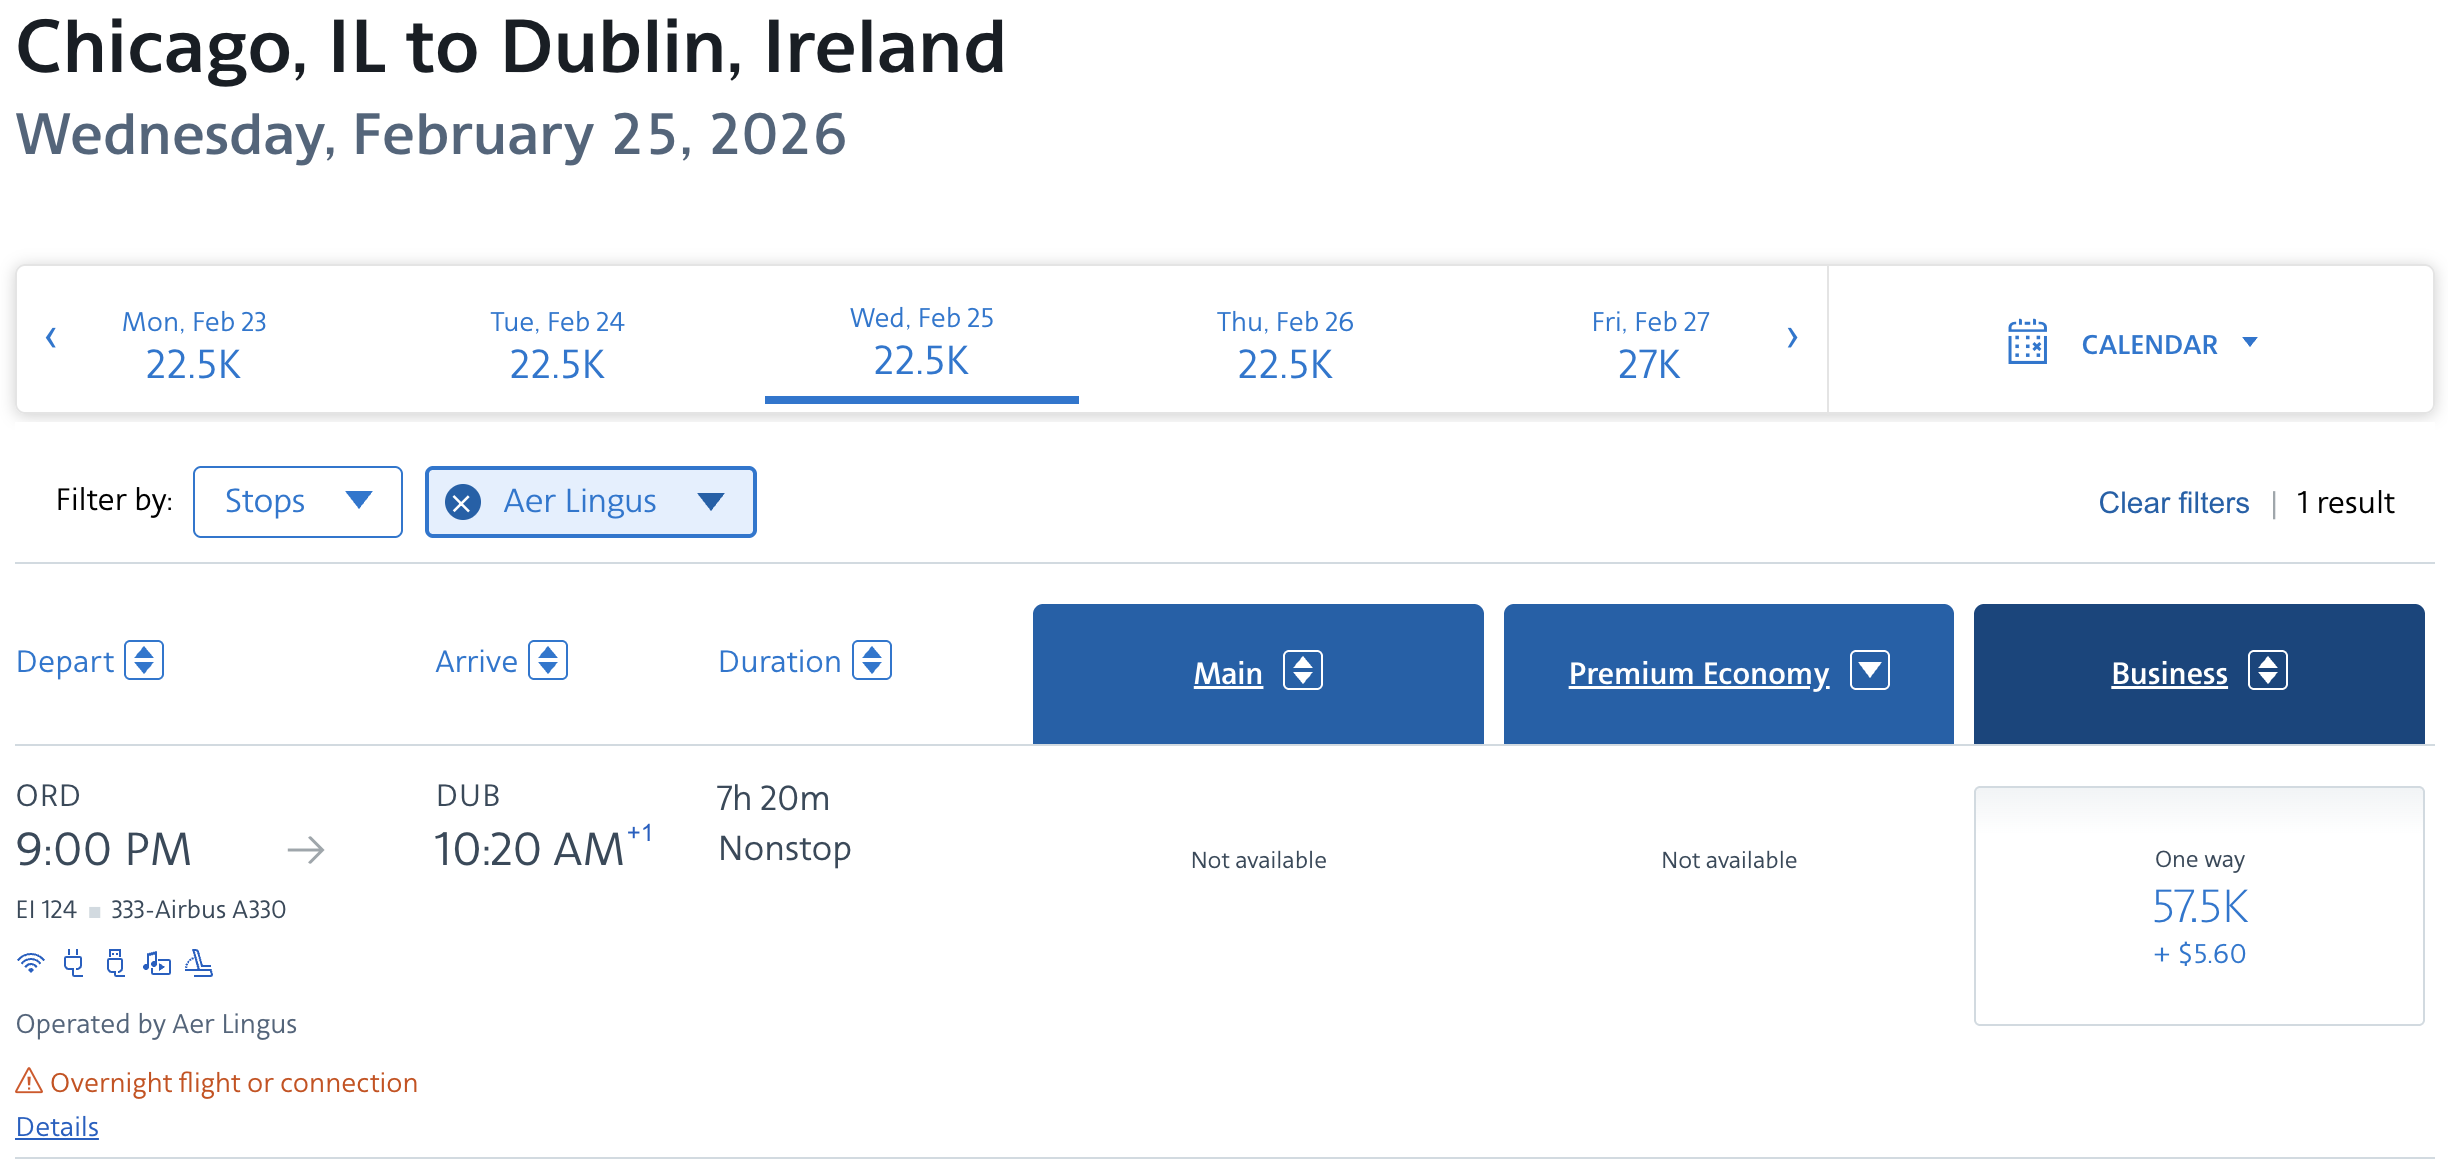Viewport: 2448px width, 1170px height.
Task: Select the Thu, Feb 26 date tab
Action: tap(1284, 343)
